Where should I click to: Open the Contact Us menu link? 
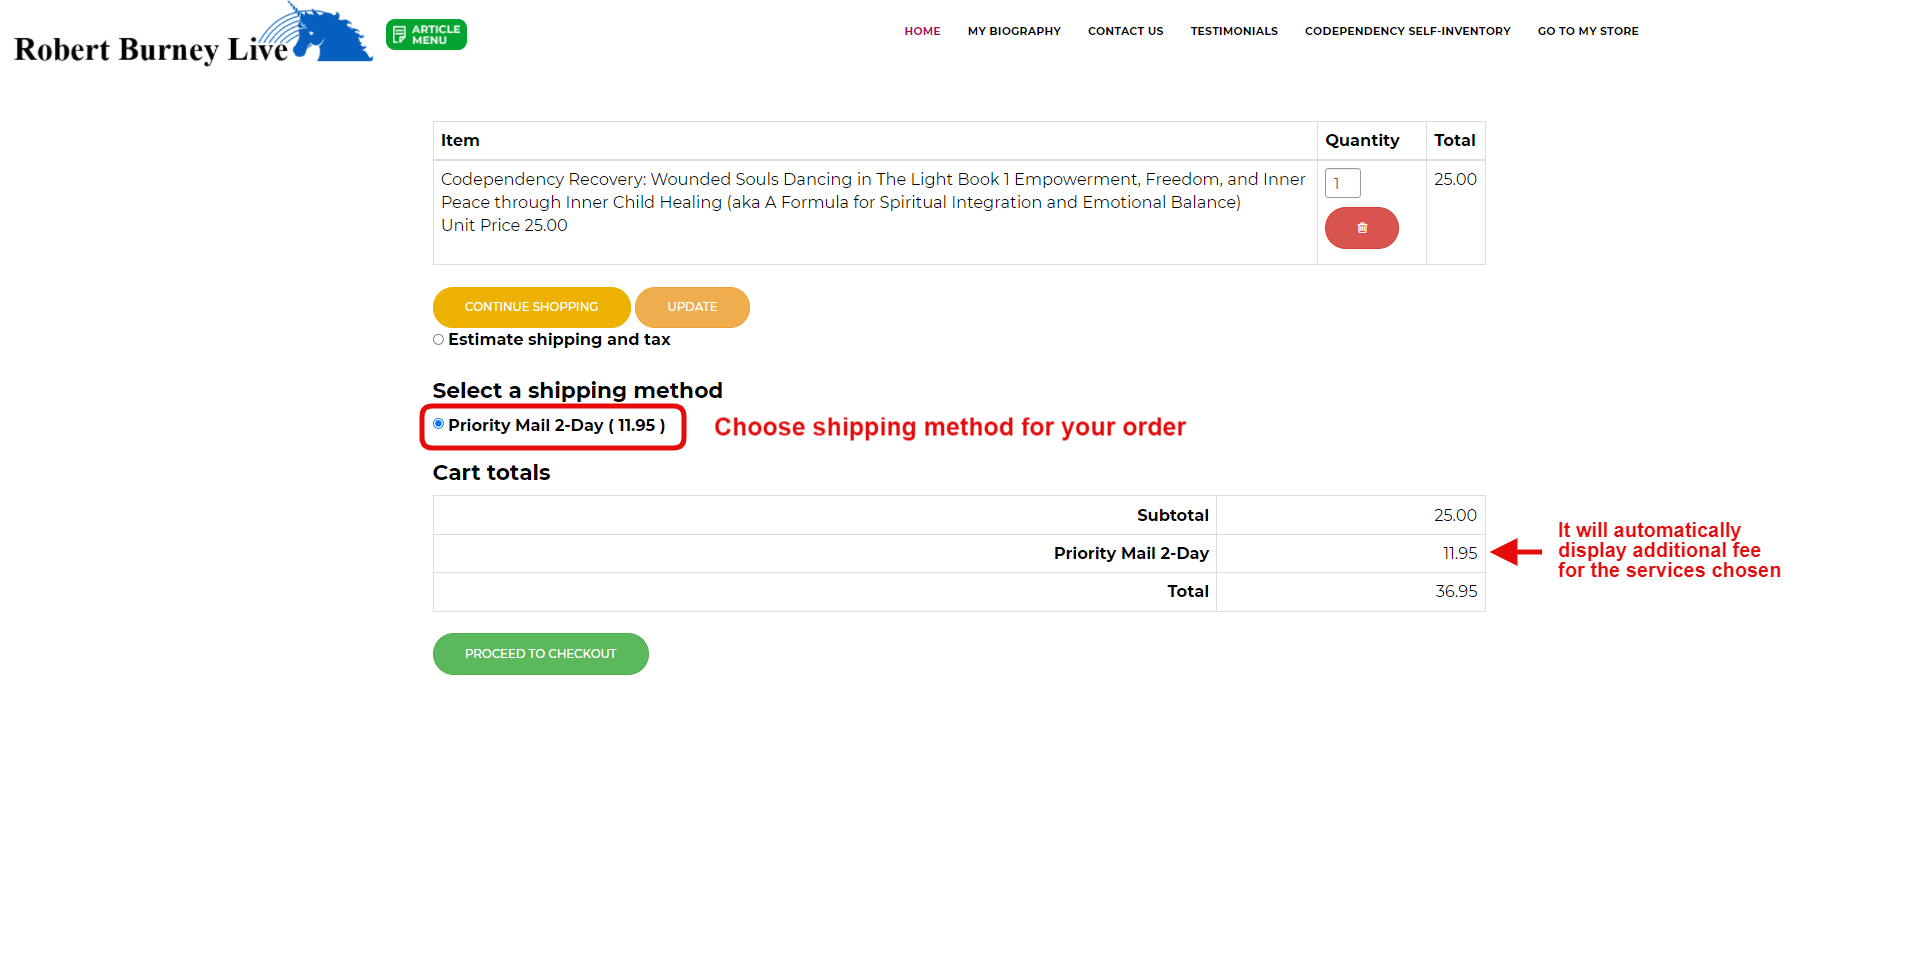pyautogui.click(x=1125, y=31)
